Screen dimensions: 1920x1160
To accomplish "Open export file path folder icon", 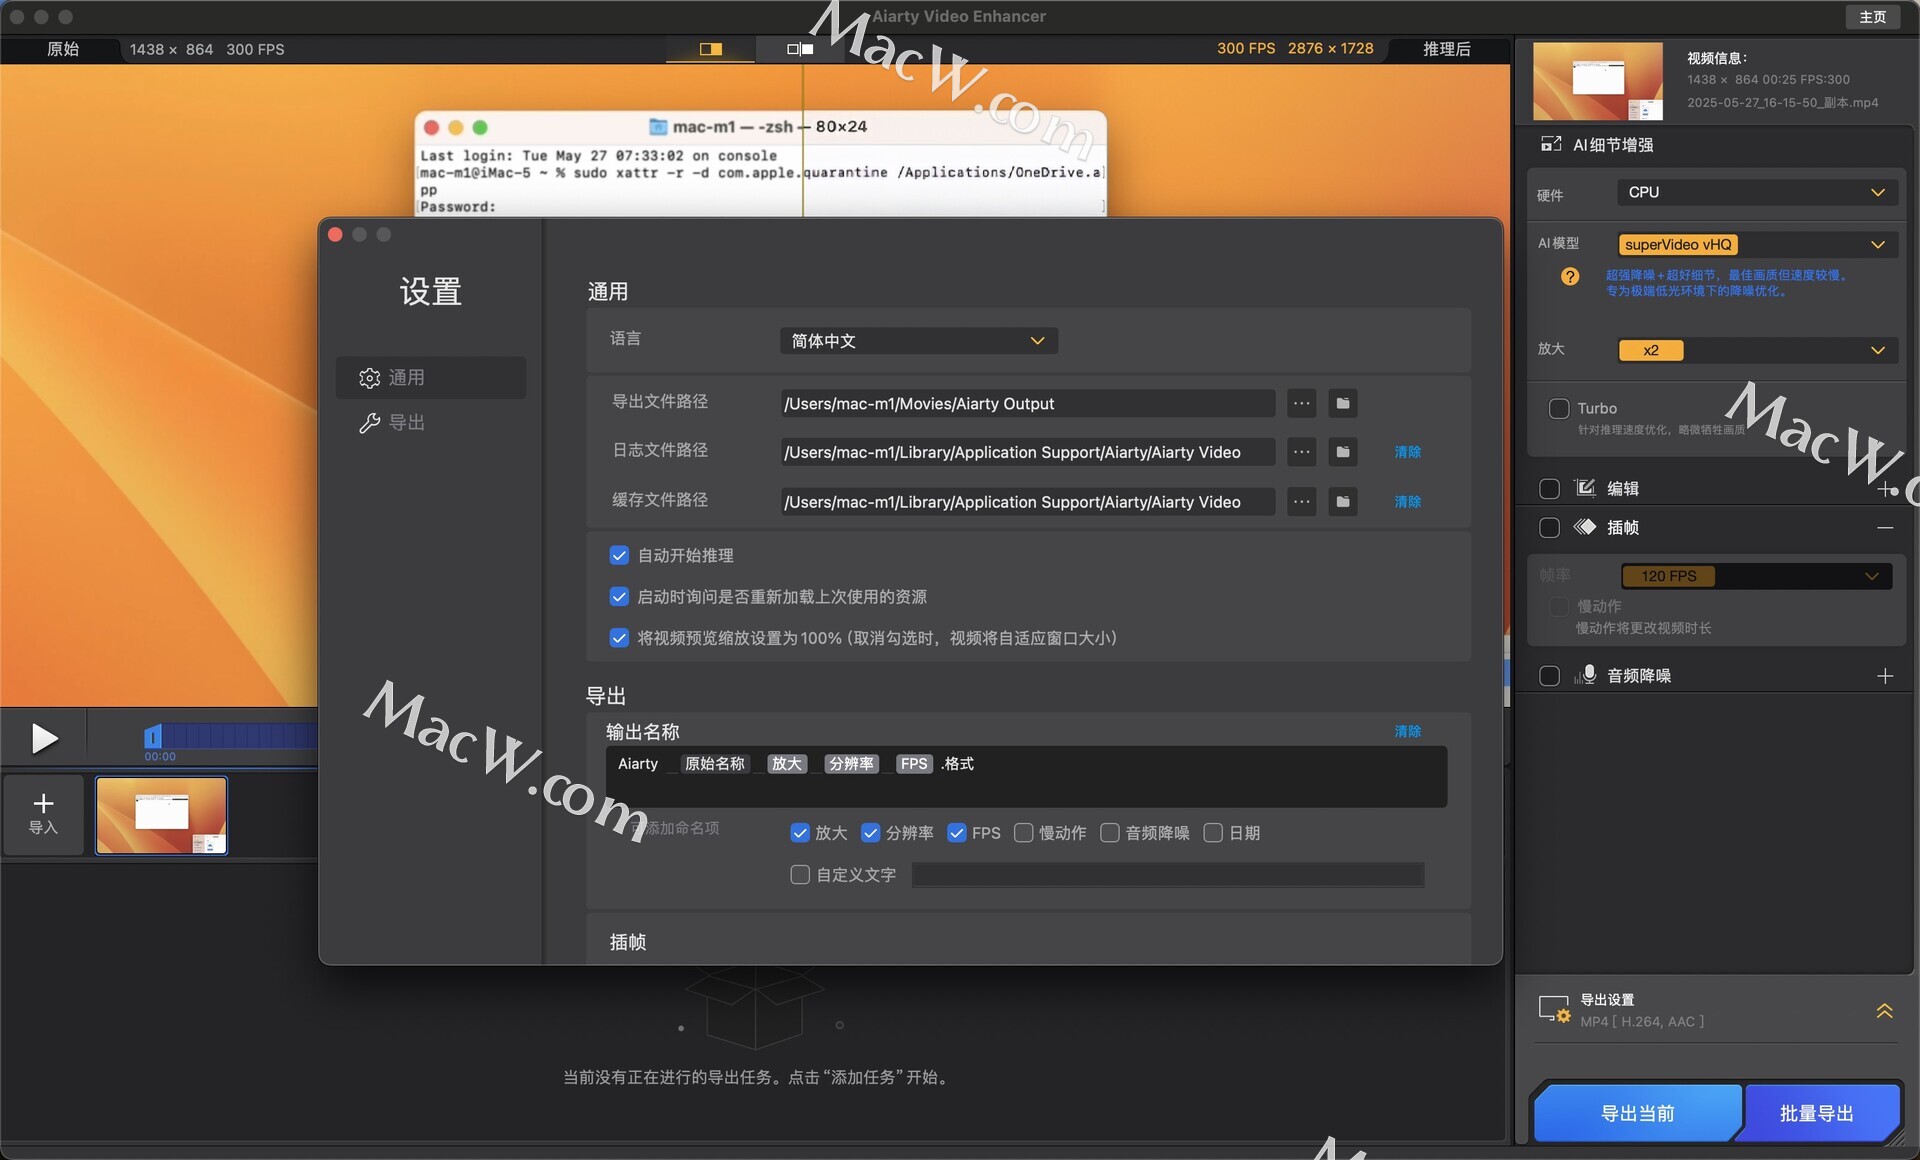I will (1343, 404).
